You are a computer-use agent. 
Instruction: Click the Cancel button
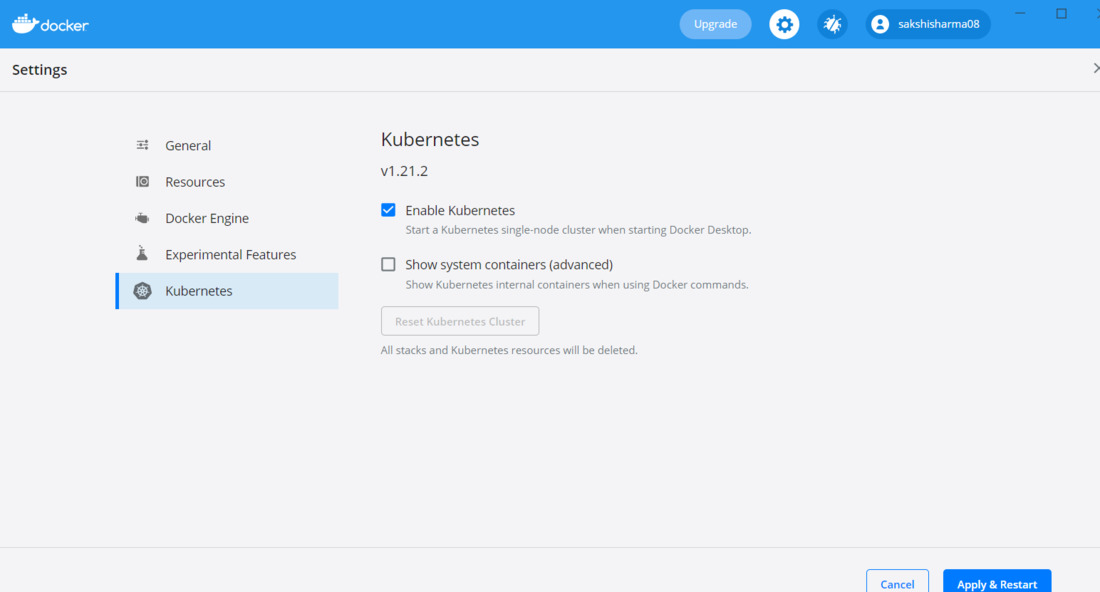pos(897,583)
